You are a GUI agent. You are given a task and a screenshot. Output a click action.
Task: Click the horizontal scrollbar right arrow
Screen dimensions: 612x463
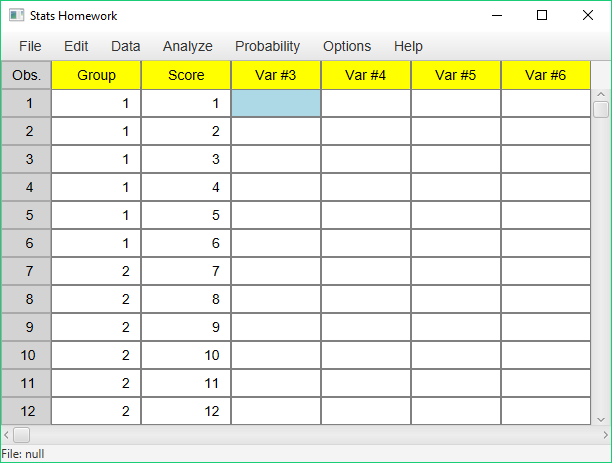click(x=605, y=435)
